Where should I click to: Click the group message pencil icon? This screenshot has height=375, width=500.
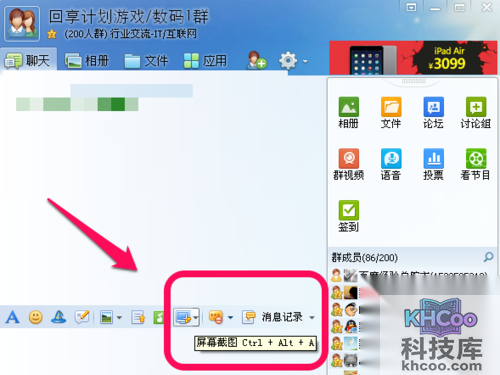[x=82, y=317]
